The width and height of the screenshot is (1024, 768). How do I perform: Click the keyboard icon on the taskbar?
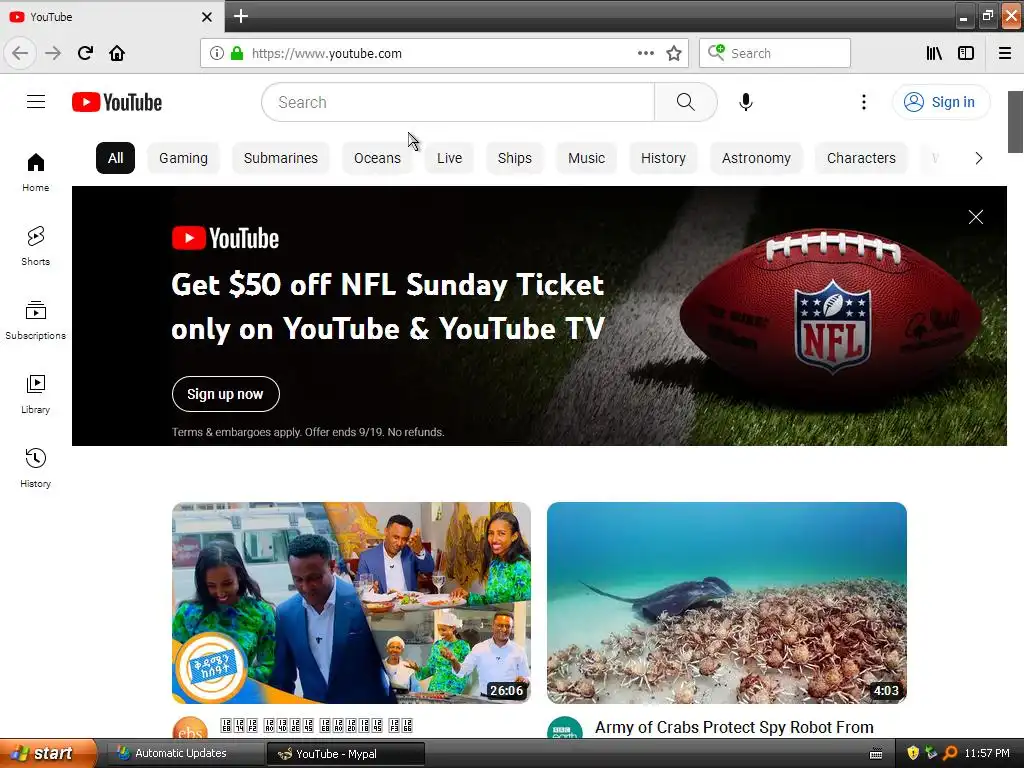pyautogui.click(x=876, y=754)
